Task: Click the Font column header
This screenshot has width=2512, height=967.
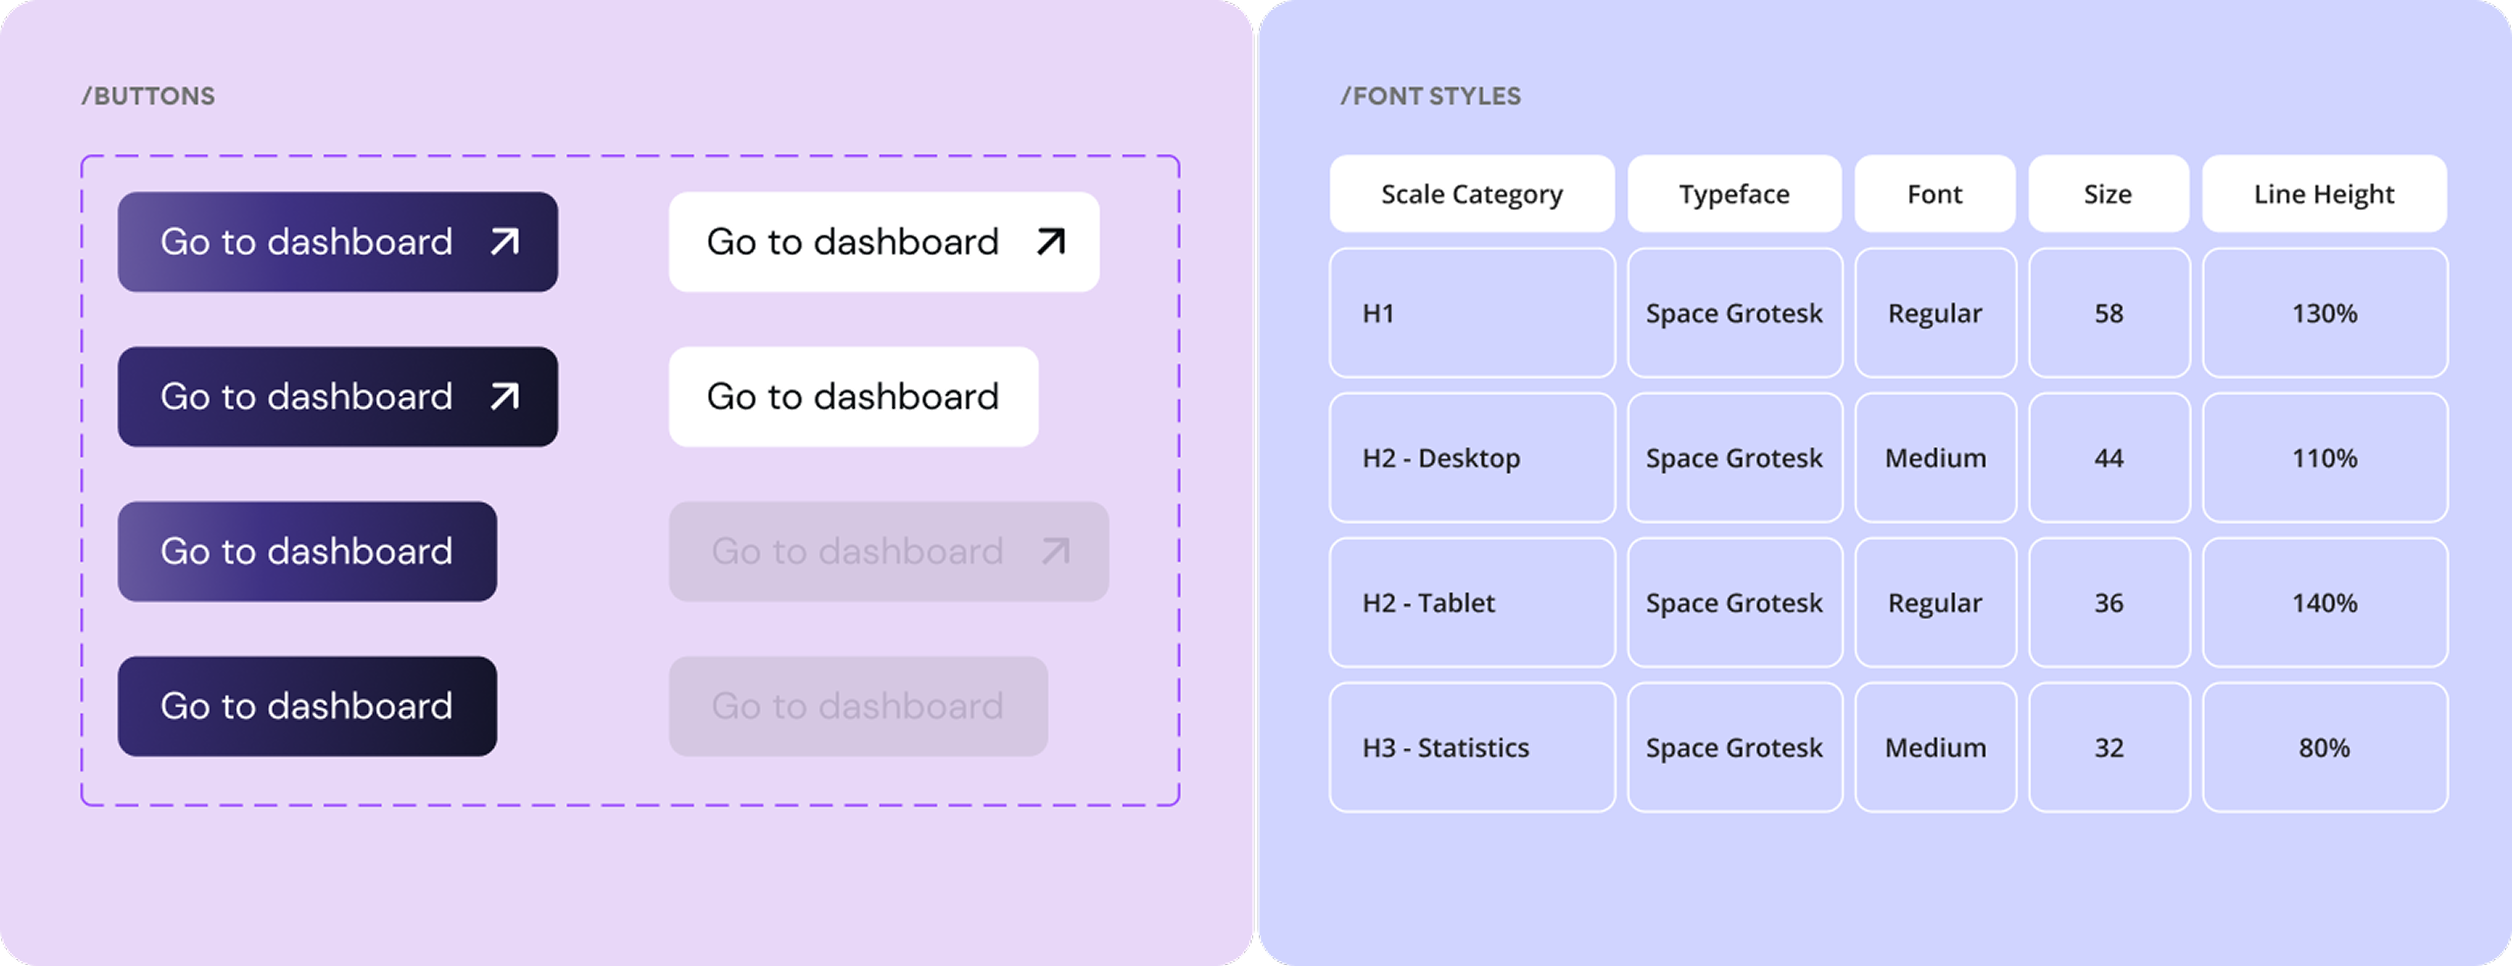Action: click(x=1934, y=194)
